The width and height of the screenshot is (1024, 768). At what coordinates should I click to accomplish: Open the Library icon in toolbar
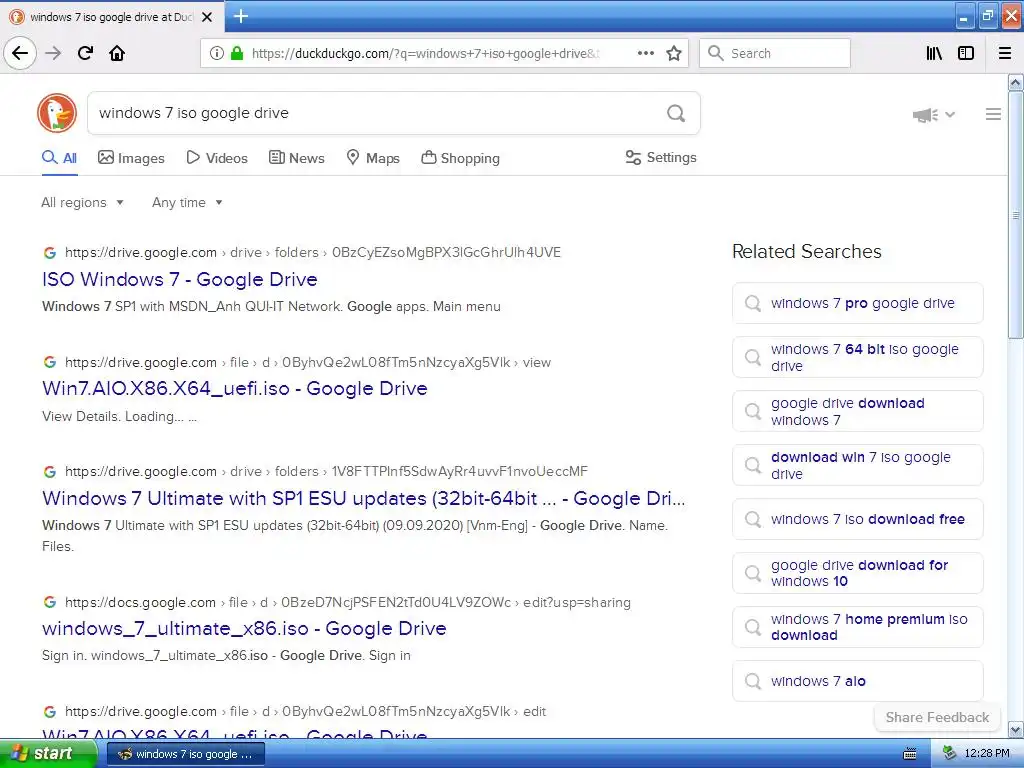pyautogui.click(x=934, y=53)
